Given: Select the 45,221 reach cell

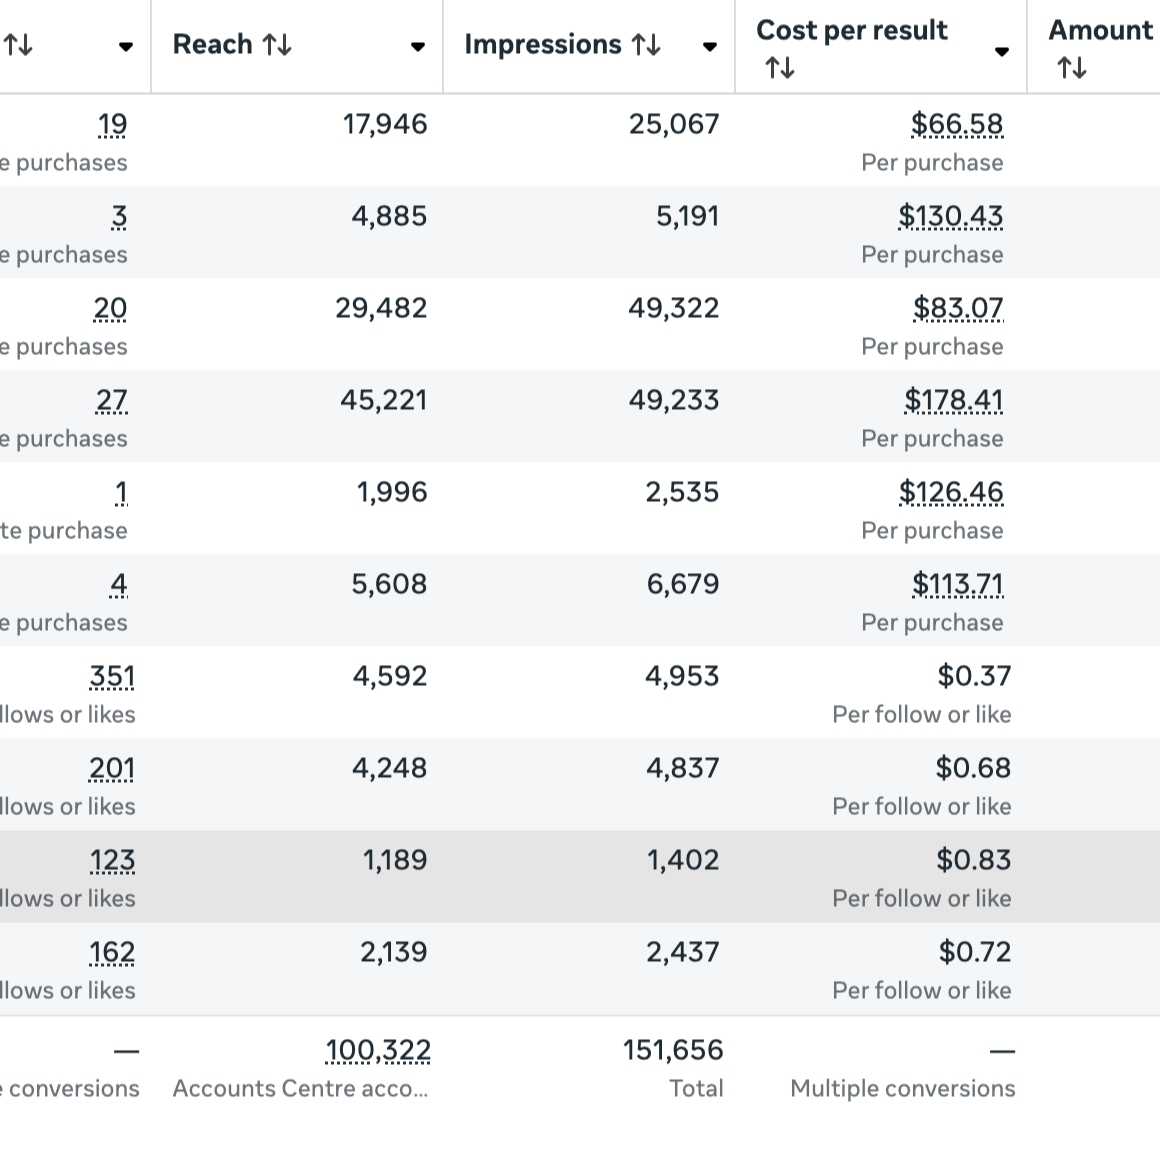Looking at the screenshot, I should click(383, 400).
